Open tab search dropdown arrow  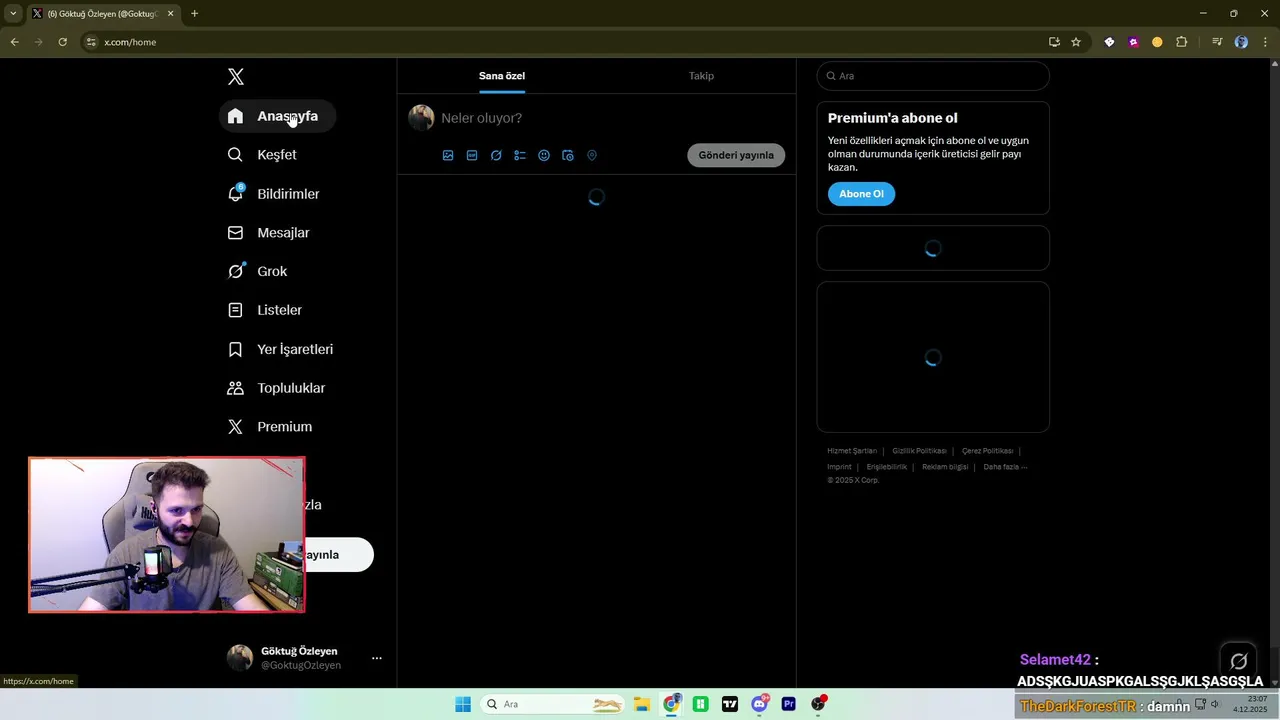click(x=13, y=13)
